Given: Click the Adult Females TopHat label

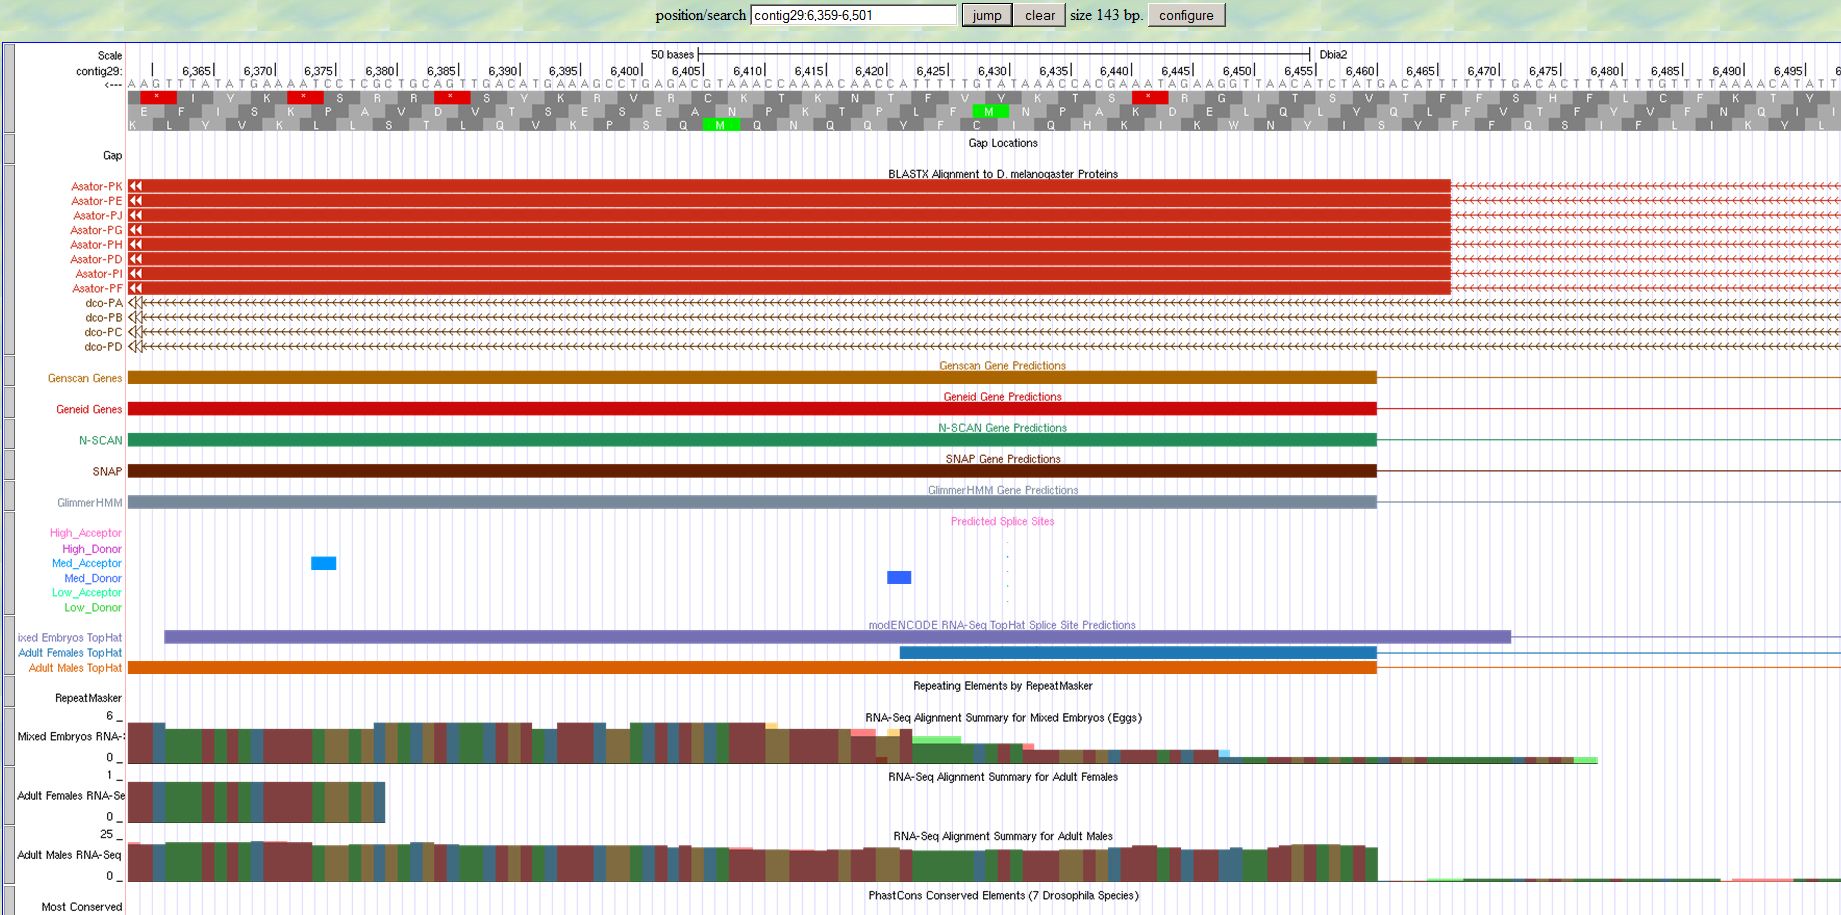Looking at the screenshot, I should tap(70, 653).
